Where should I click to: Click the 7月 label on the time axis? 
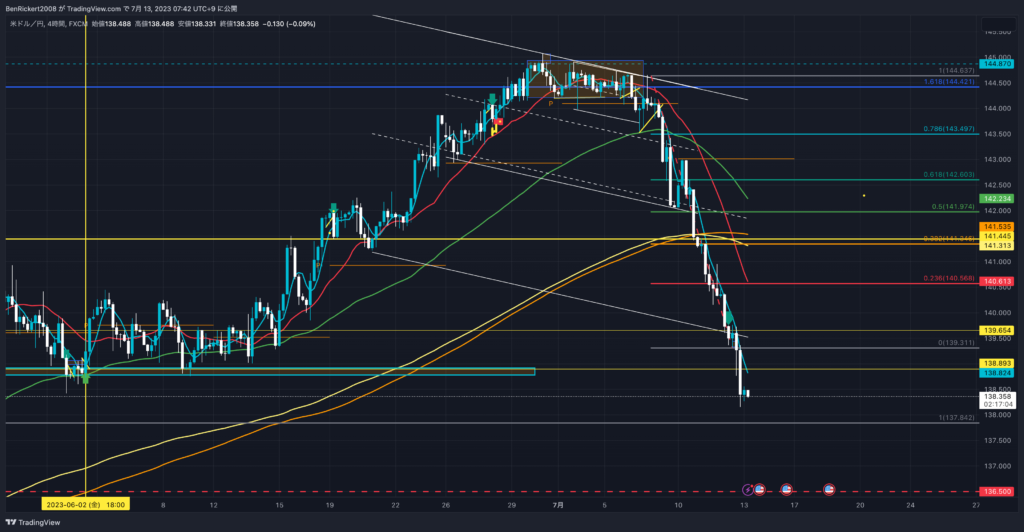tap(558, 505)
